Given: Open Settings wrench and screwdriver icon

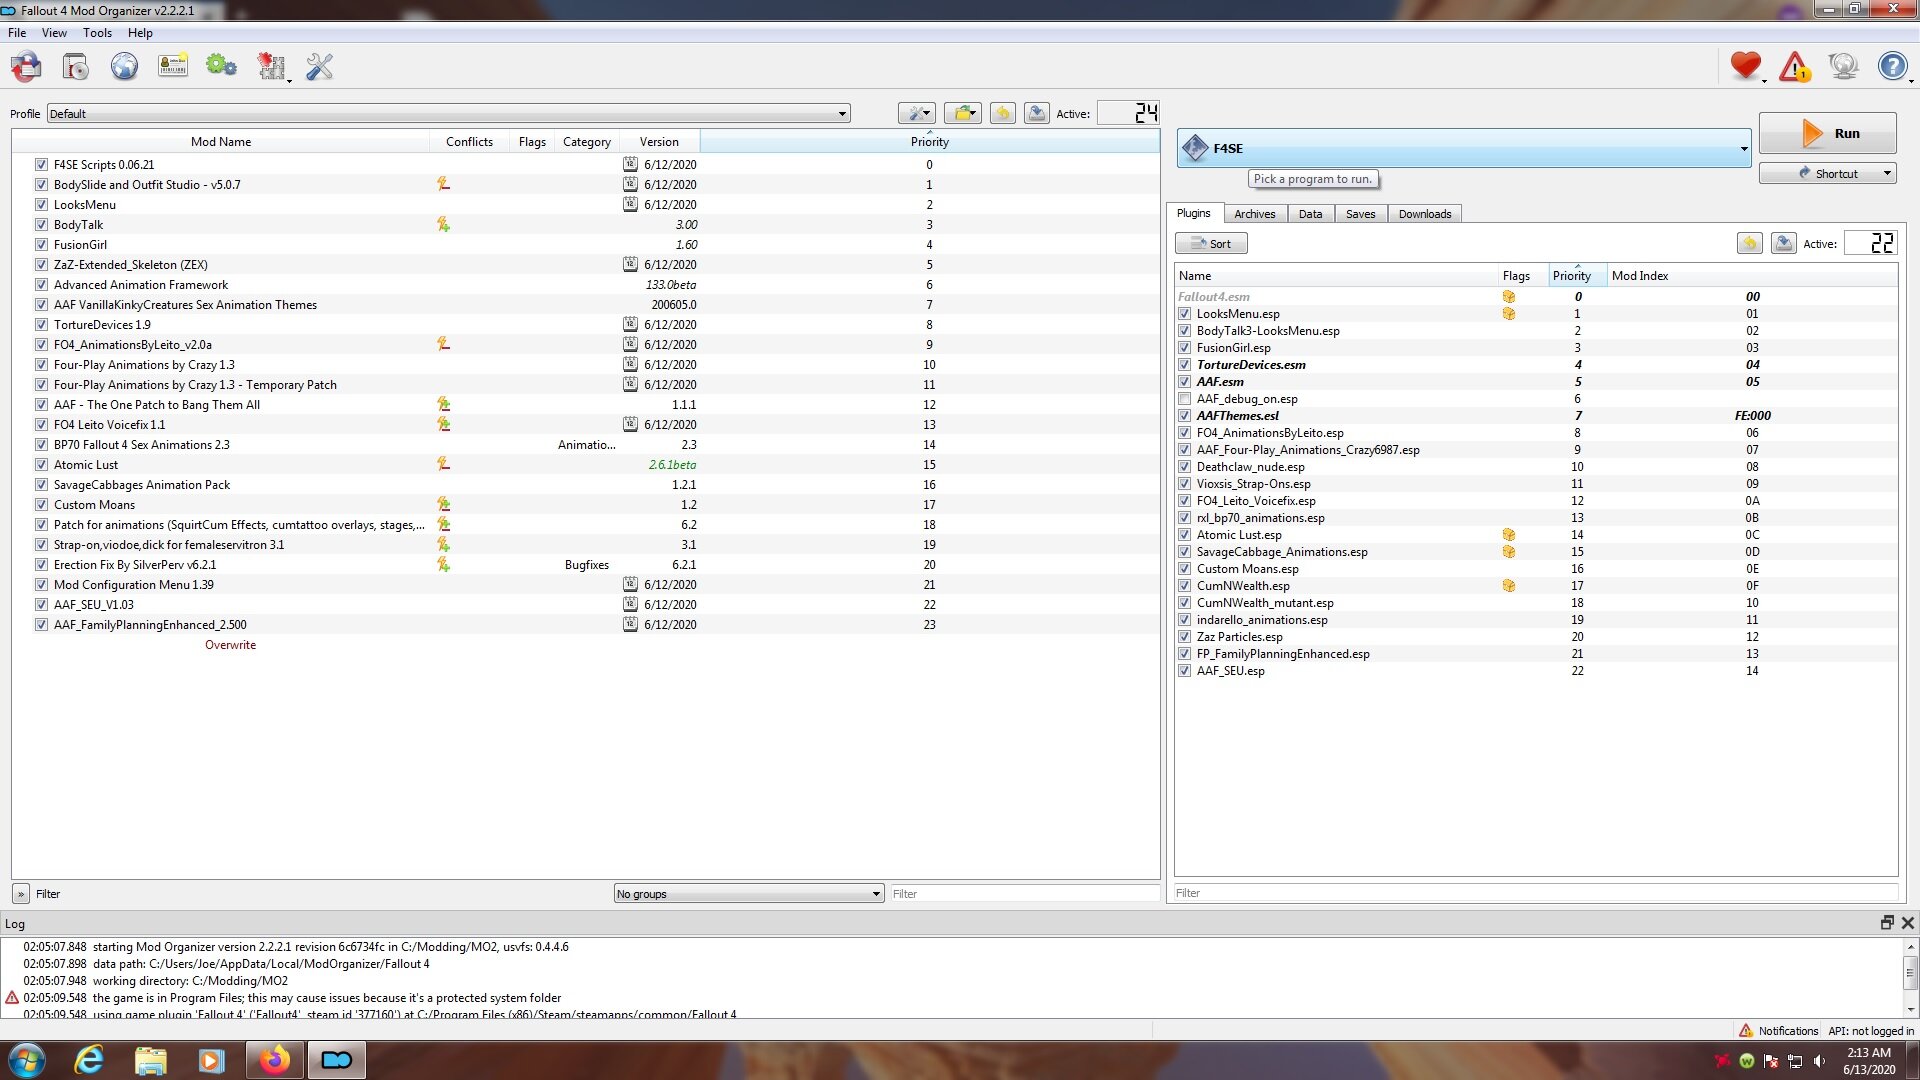Looking at the screenshot, I should (319, 67).
